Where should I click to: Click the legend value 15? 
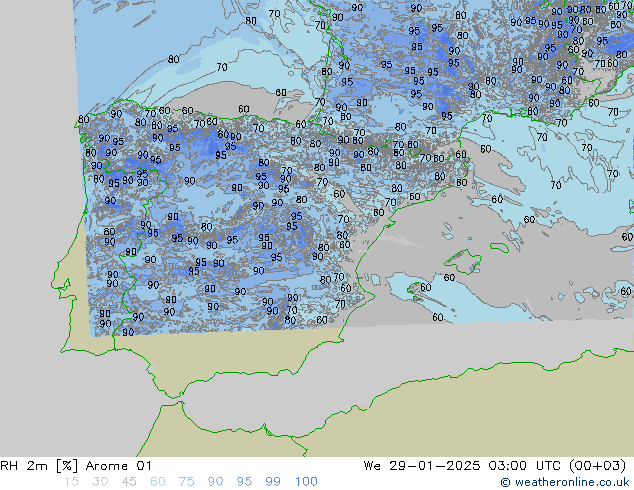71,482
